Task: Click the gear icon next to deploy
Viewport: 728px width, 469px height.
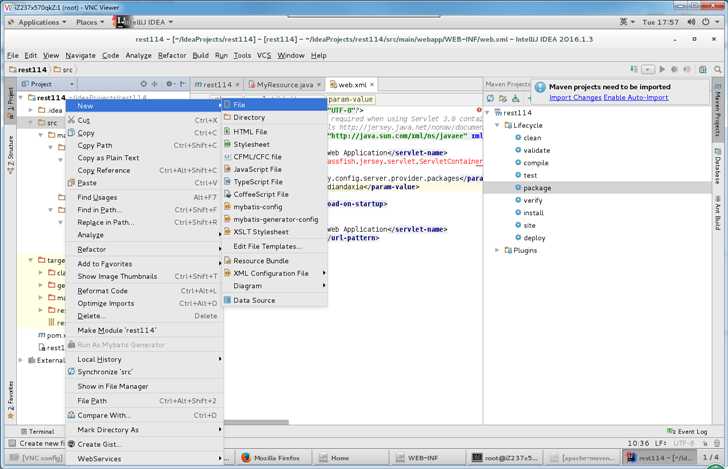Action: click(518, 238)
